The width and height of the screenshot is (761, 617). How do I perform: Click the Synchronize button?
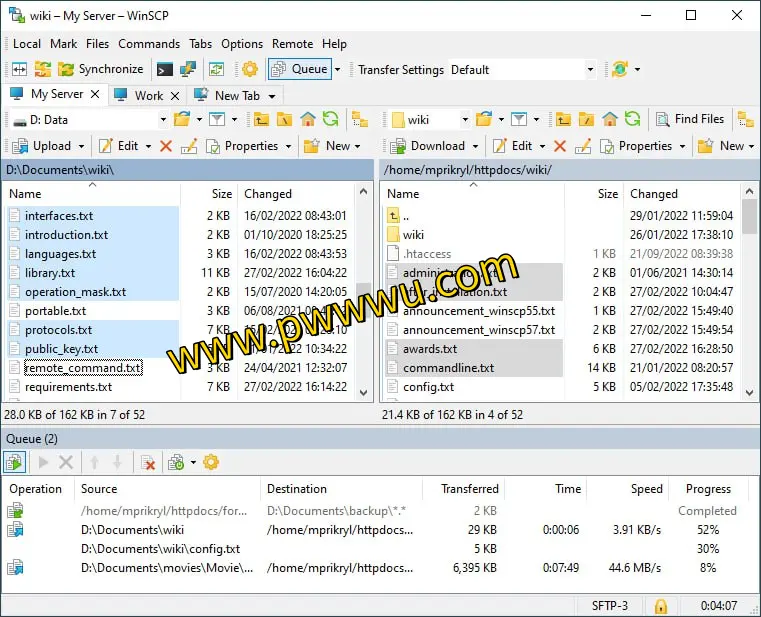(100, 69)
